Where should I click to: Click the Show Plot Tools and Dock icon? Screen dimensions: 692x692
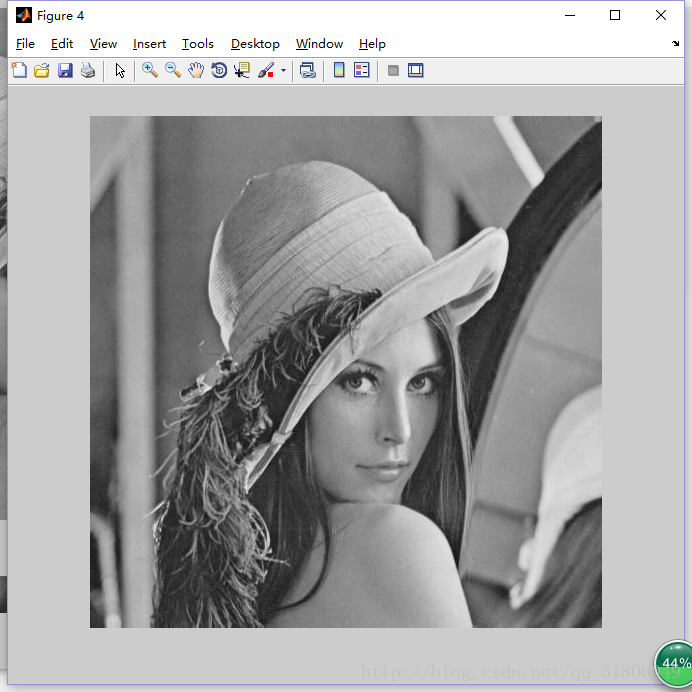416,70
